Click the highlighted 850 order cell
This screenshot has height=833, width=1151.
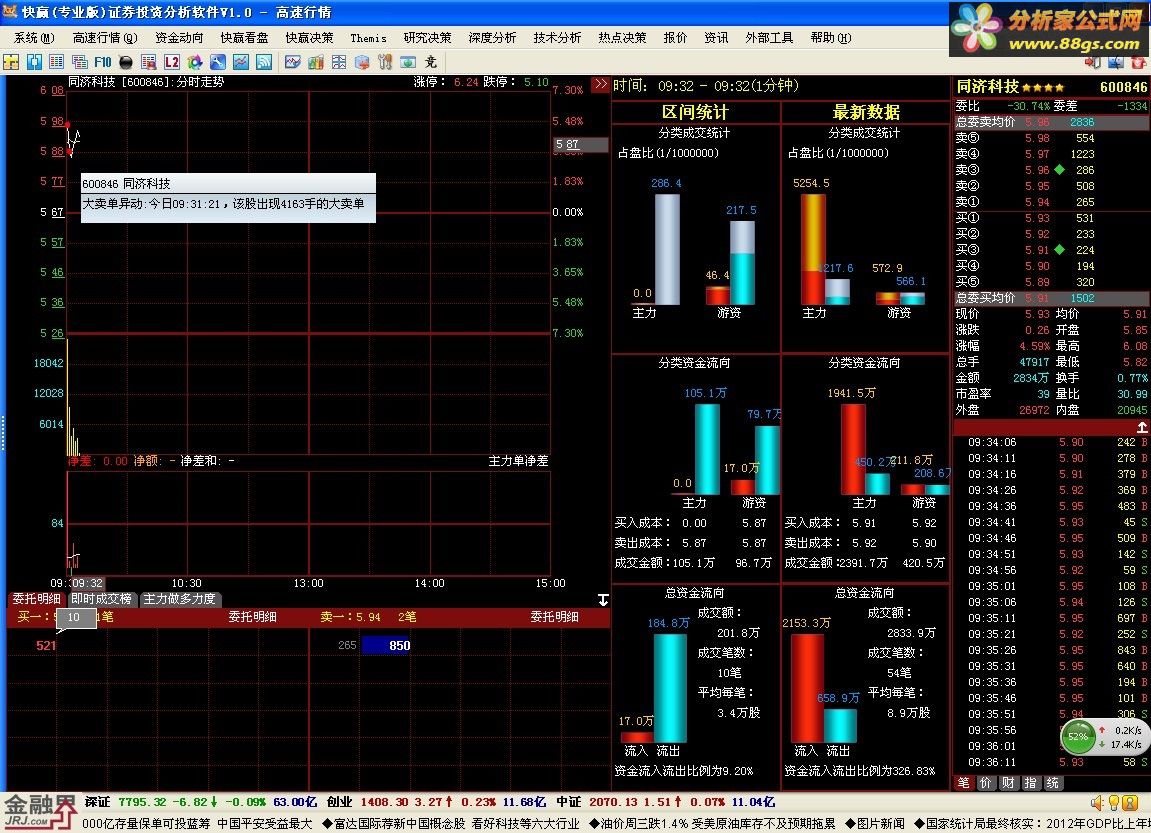pos(386,645)
